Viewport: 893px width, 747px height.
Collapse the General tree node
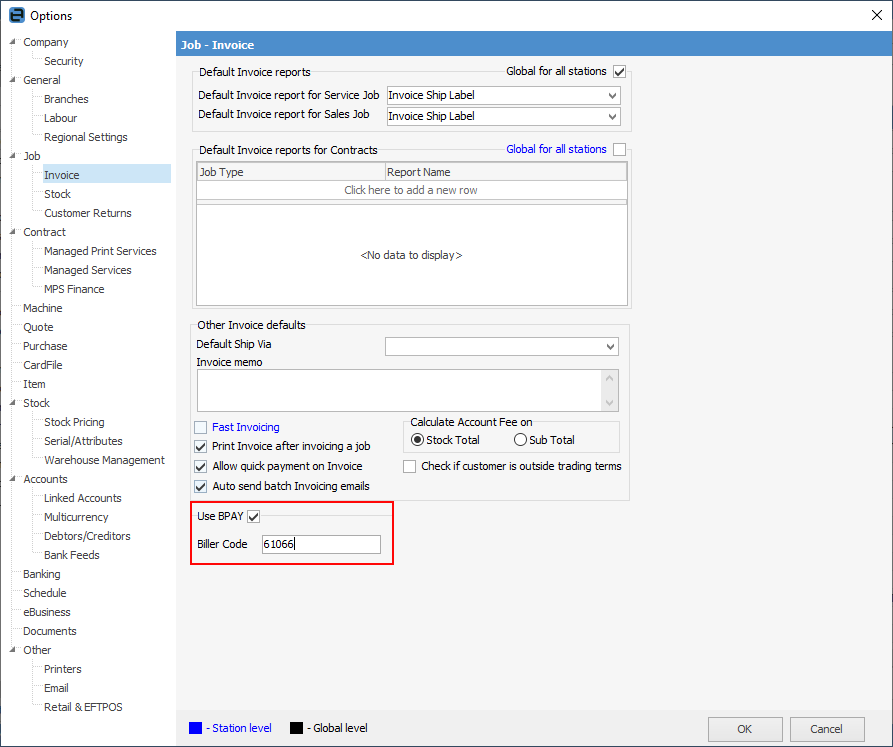coord(13,80)
